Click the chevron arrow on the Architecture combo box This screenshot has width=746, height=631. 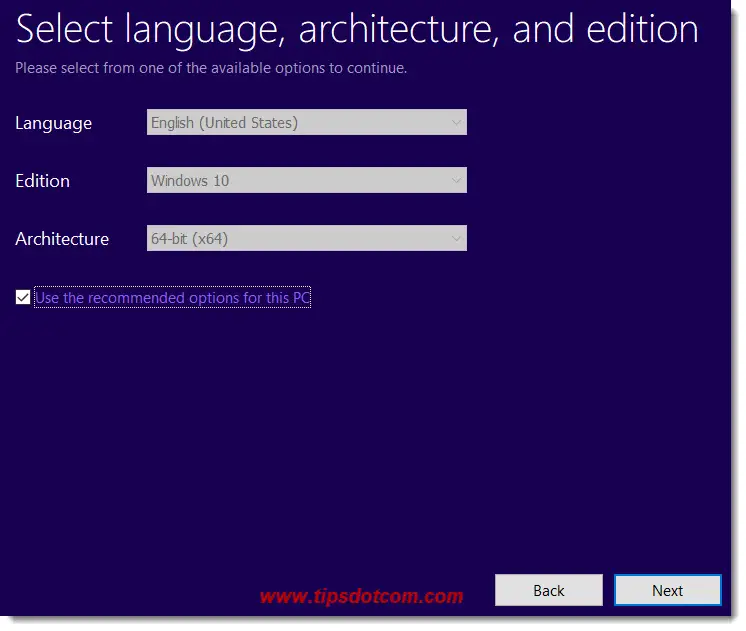click(456, 239)
